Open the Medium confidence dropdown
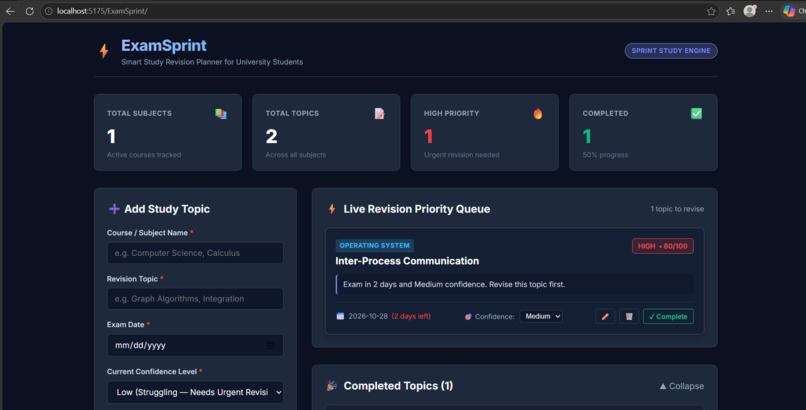Image resolution: width=806 pixels, height=410 pixels. 541,316
